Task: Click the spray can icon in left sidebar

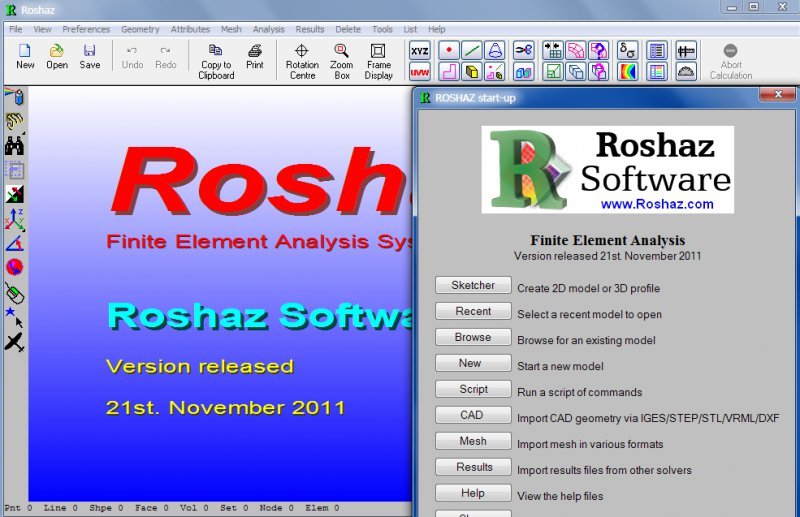Action: (x=14, y=96)
